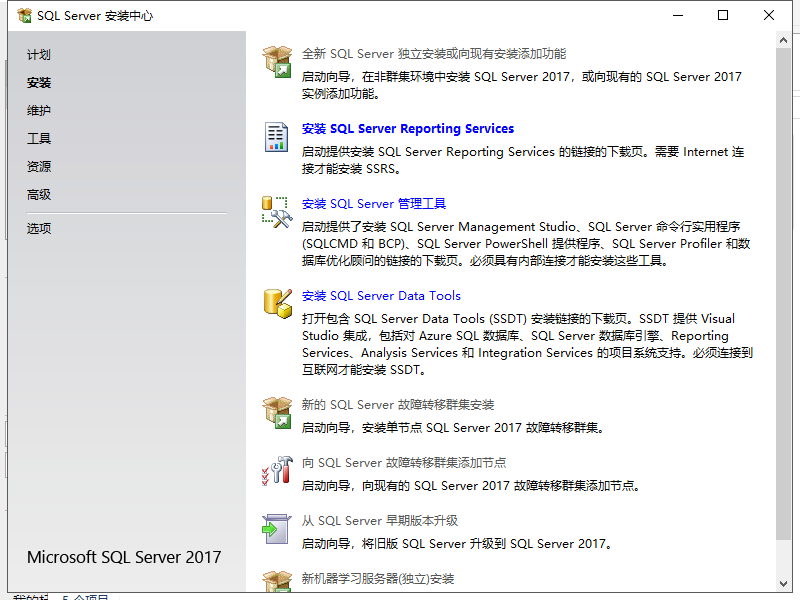This screenshot has width=800, height=600.
Task: Open the 资源 section
Action: pos(38,166)
